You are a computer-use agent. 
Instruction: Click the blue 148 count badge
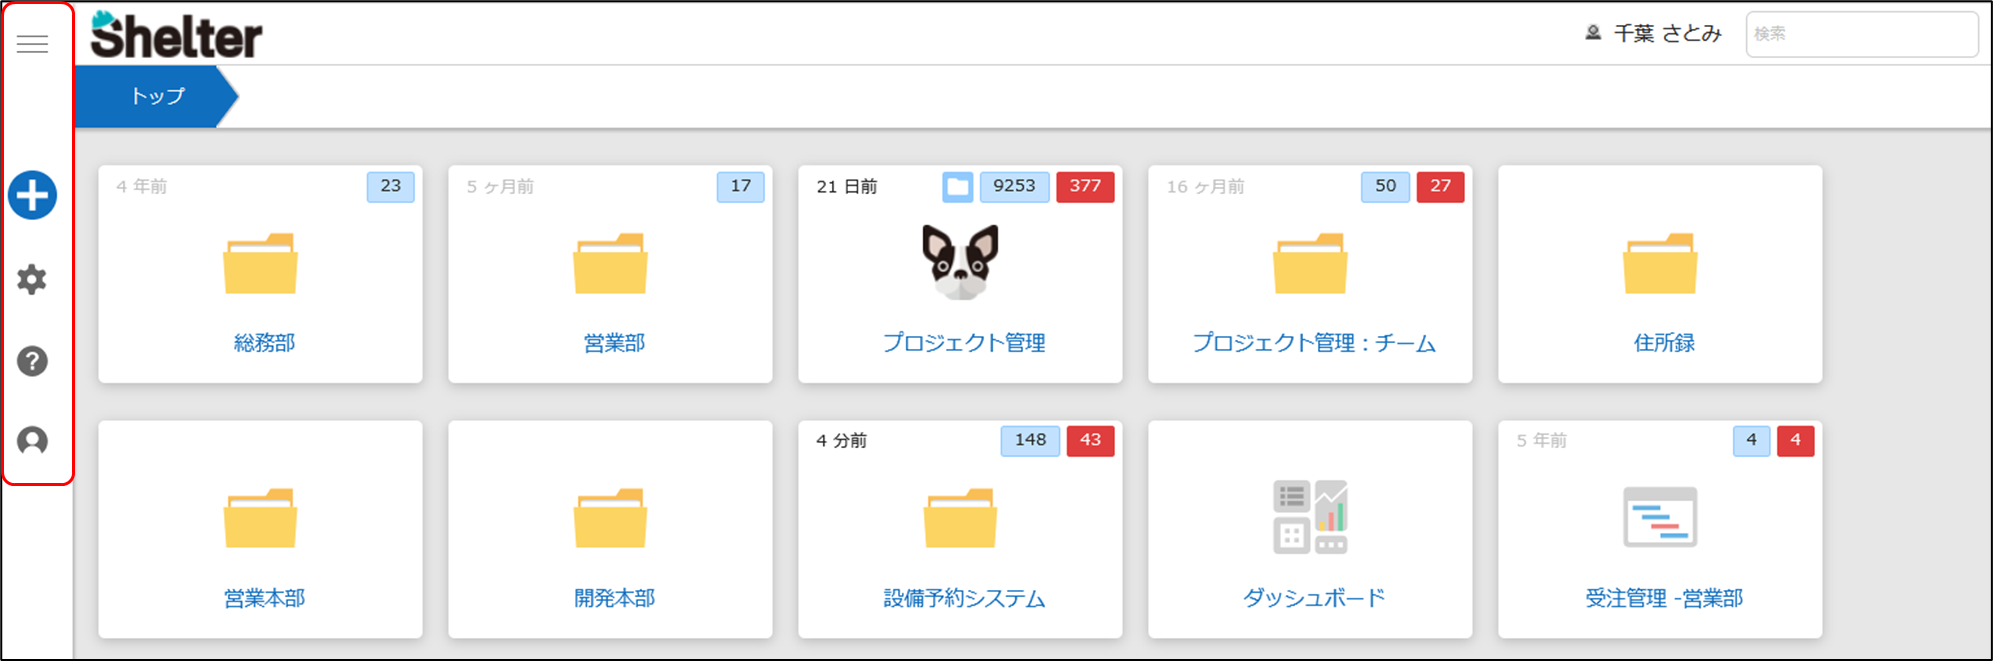point(1030,441)
